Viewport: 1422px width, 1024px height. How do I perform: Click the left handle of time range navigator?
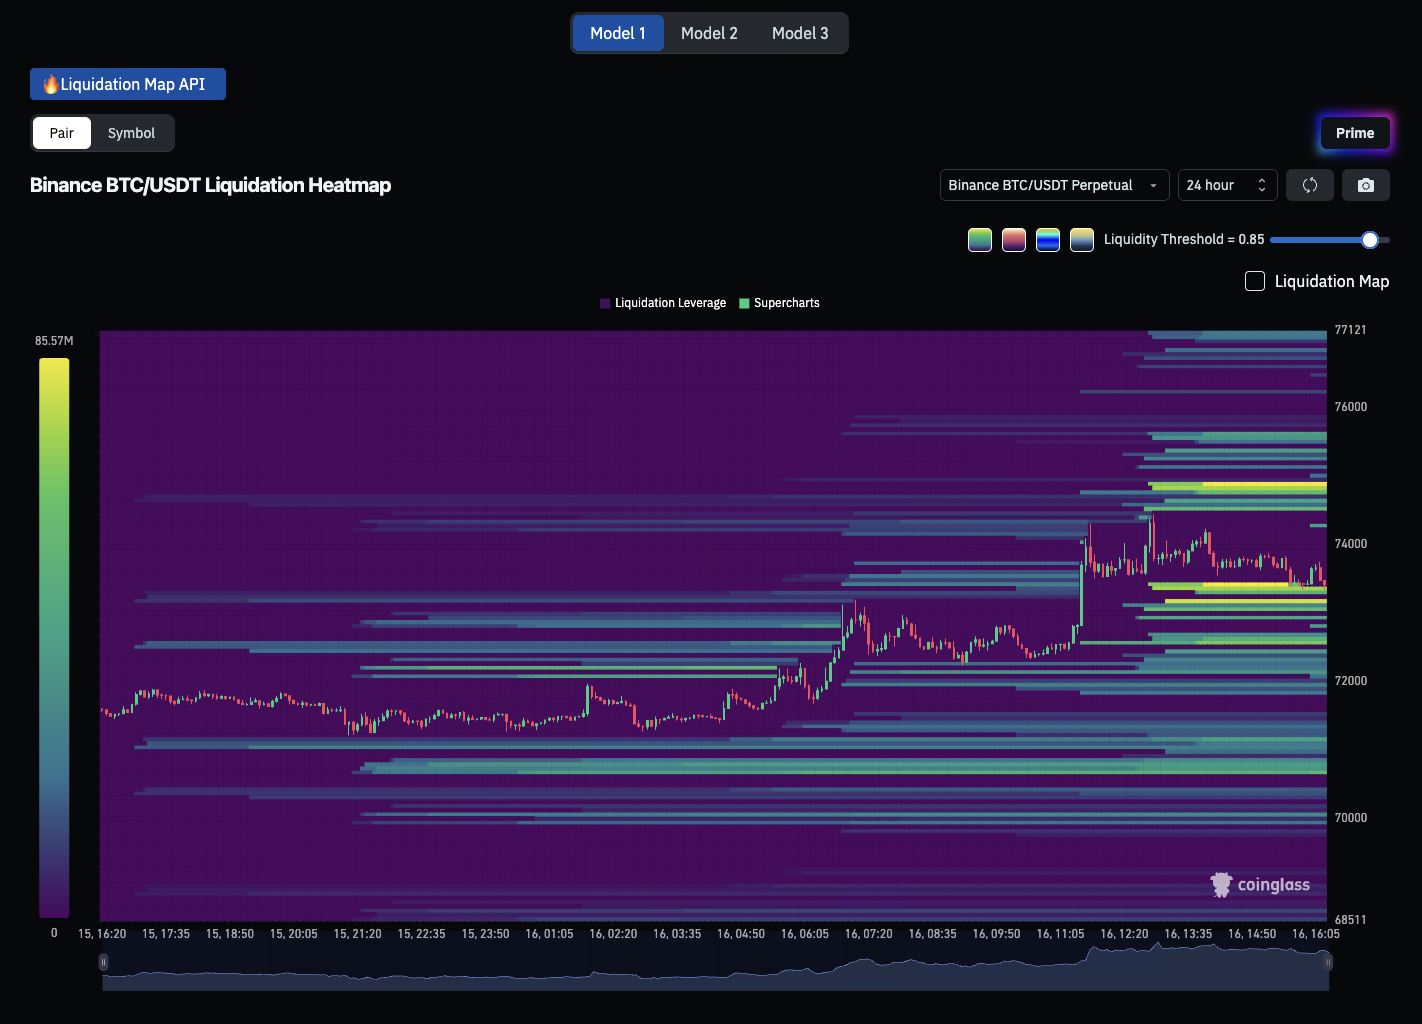coord(103,962)
